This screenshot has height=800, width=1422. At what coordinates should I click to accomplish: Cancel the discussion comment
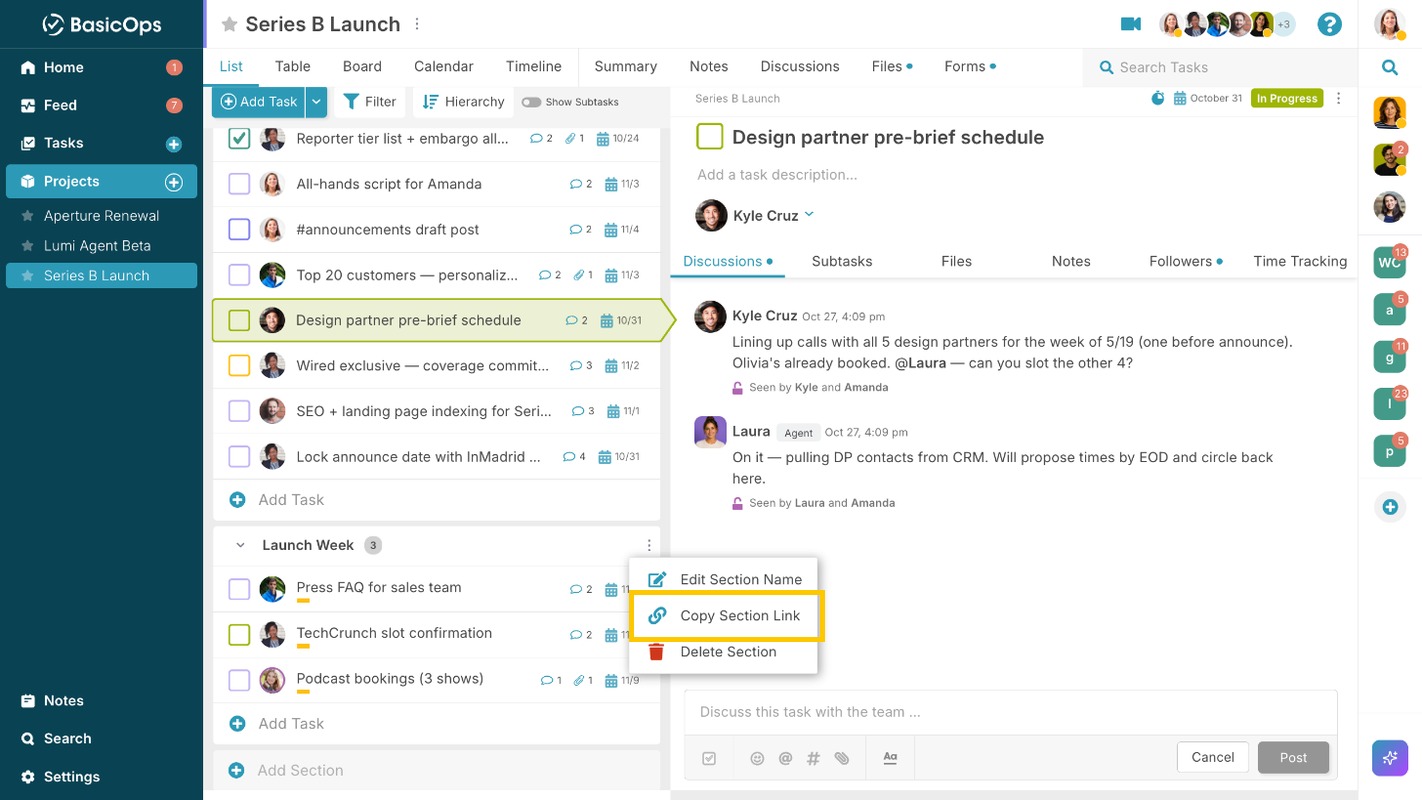[1213, 757]
